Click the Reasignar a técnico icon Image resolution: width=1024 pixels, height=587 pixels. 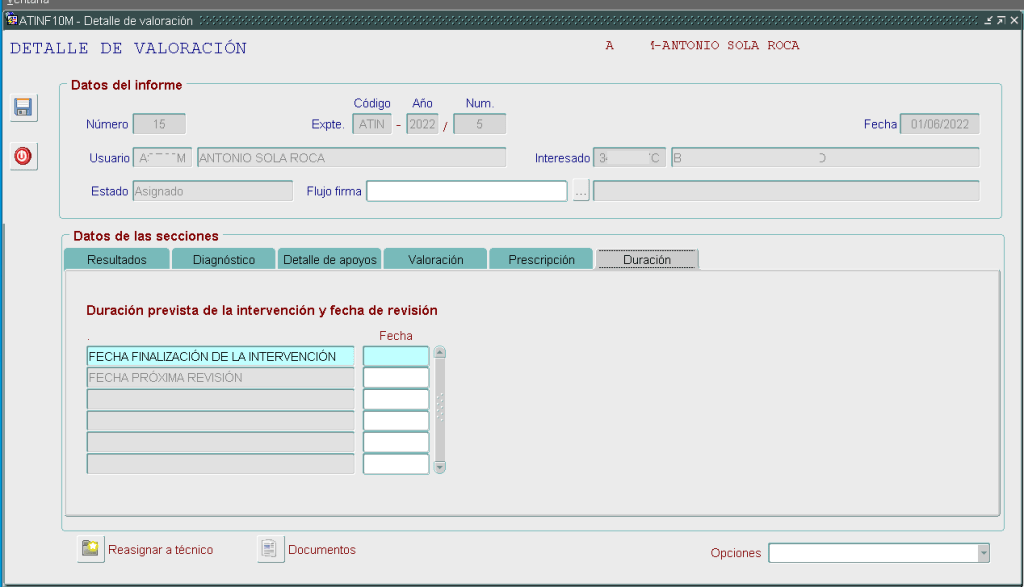[91, 549]
